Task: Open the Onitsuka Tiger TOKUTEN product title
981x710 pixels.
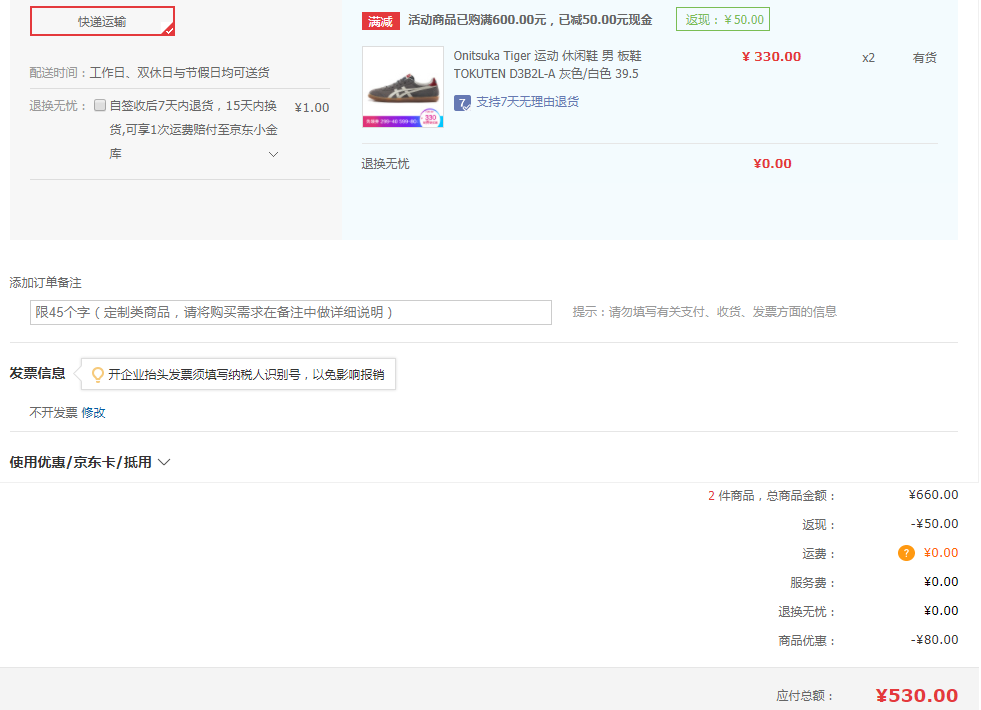Action: point(547,64)
